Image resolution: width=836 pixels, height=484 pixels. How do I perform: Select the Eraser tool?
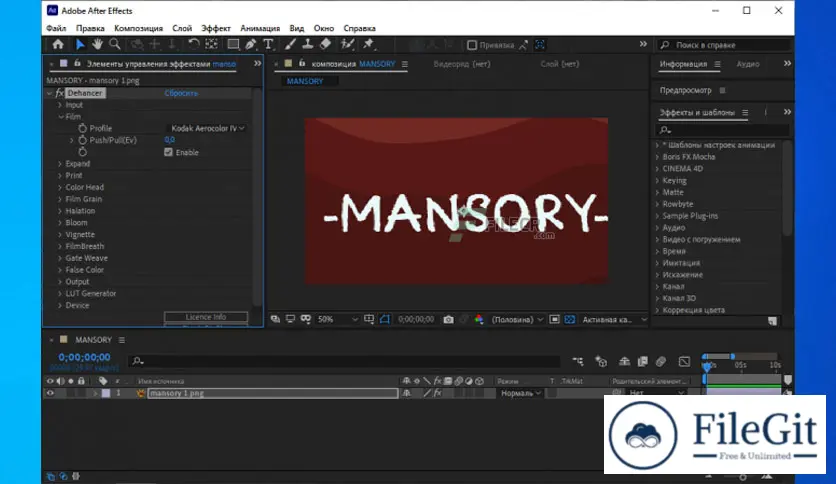pyautogui.click(x=325, y=45)
